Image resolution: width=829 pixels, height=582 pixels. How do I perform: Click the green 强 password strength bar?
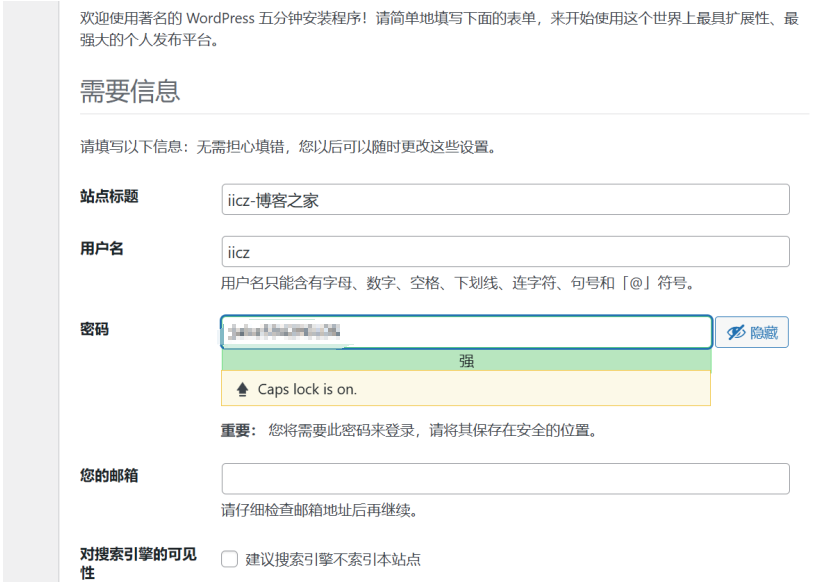tap(464, 360)
